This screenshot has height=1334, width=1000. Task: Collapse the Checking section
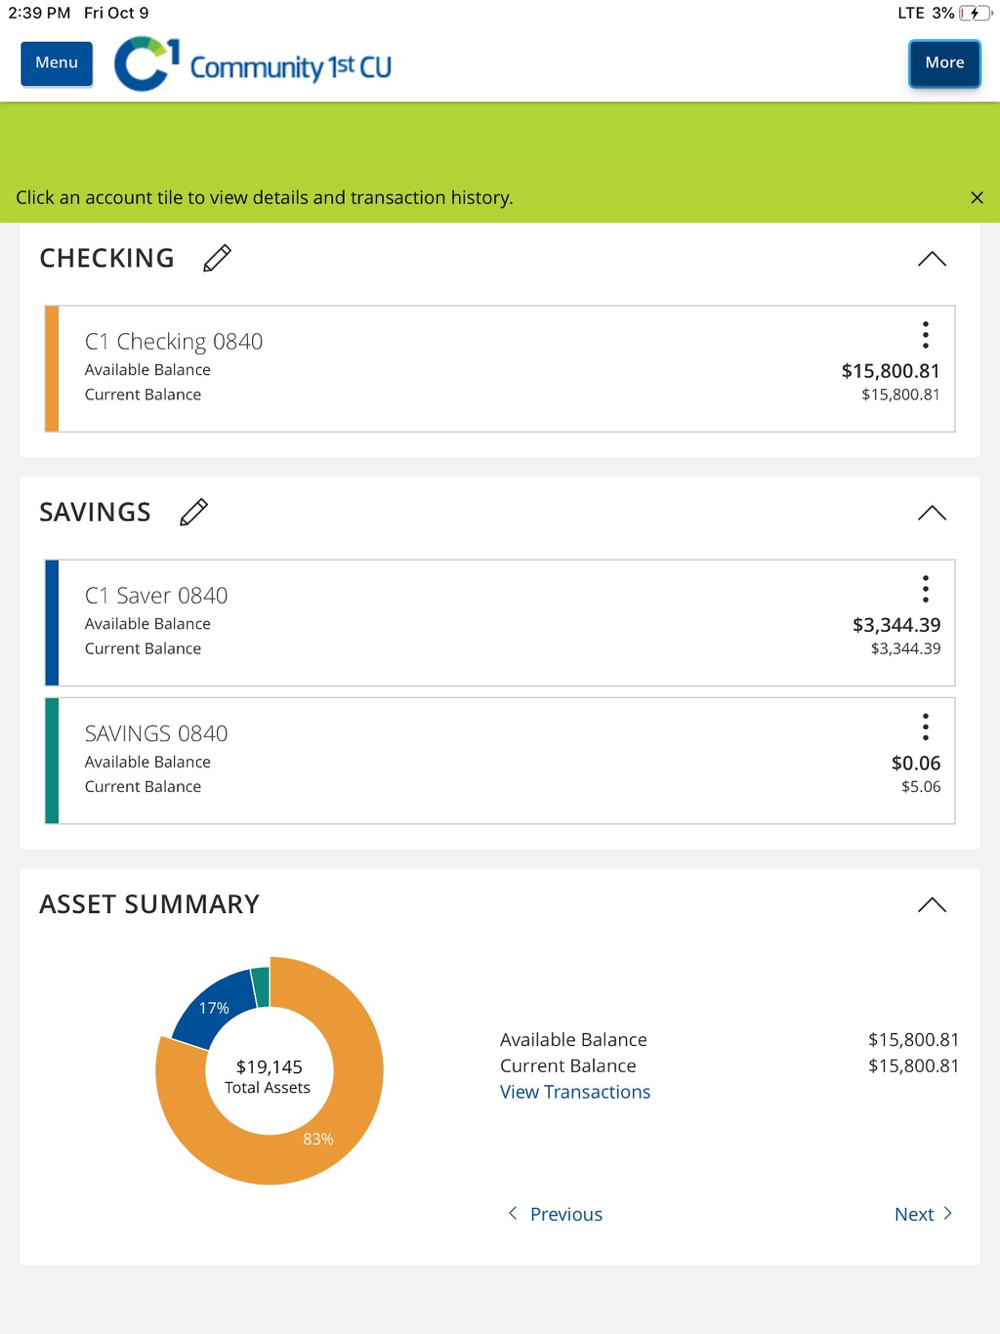pos(931,259)
